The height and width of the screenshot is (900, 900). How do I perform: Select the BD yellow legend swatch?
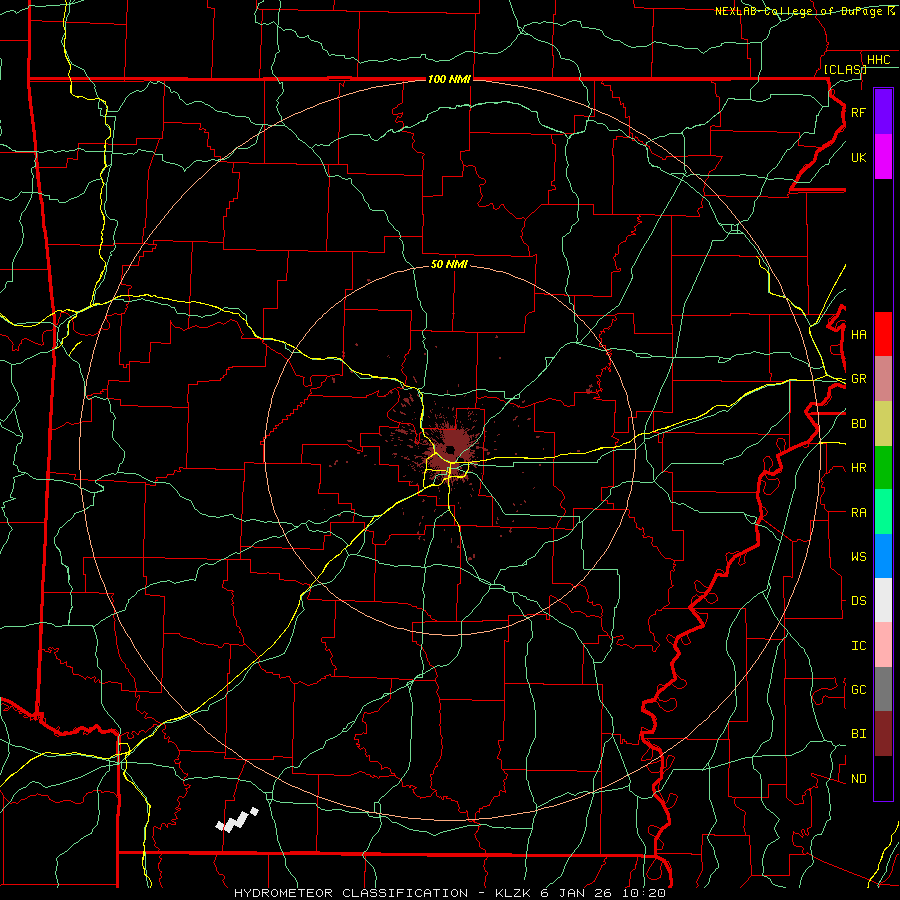(x=883, y=424)
